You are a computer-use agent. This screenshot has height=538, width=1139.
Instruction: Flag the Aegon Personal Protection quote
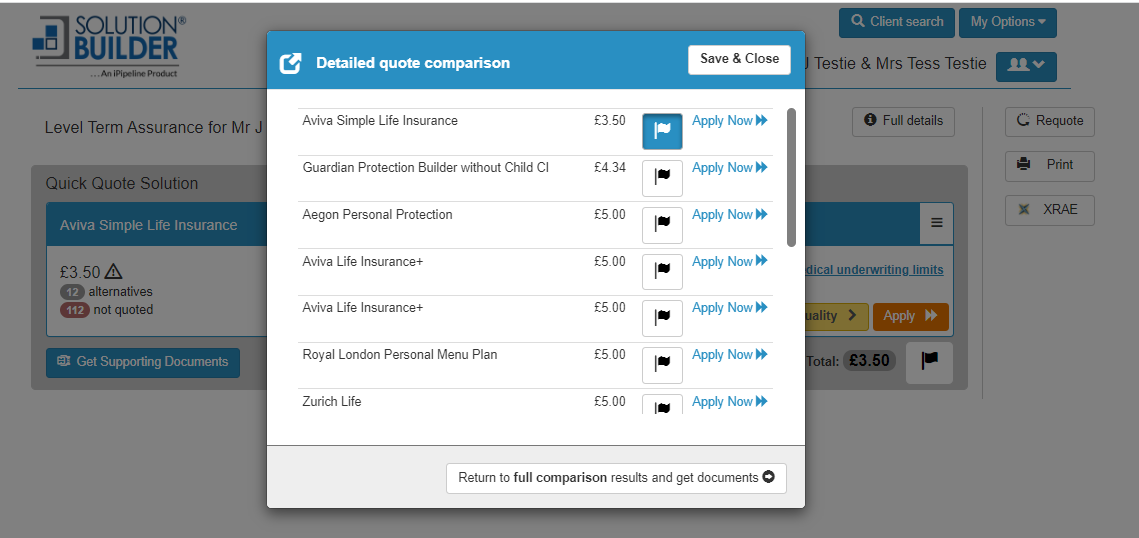[x=662, y=225]
